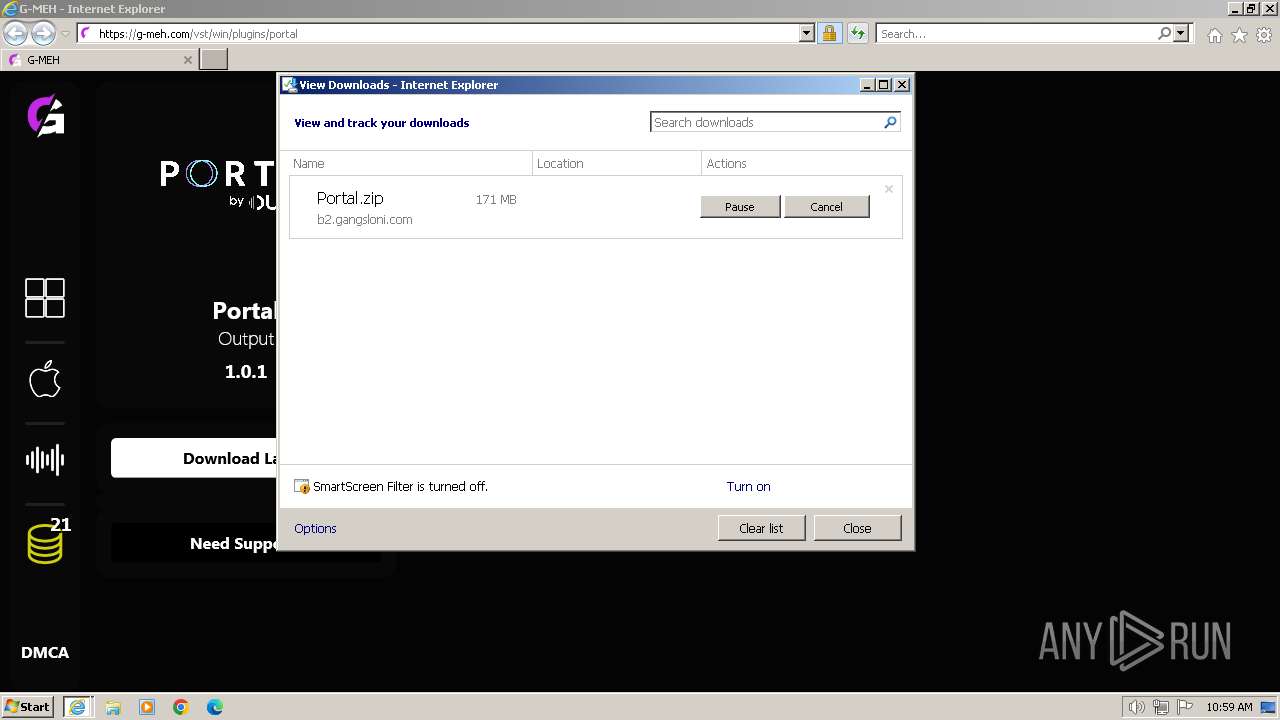Sort downloads by Name column
Viewport: 1280px width, 720px height.
410,163
